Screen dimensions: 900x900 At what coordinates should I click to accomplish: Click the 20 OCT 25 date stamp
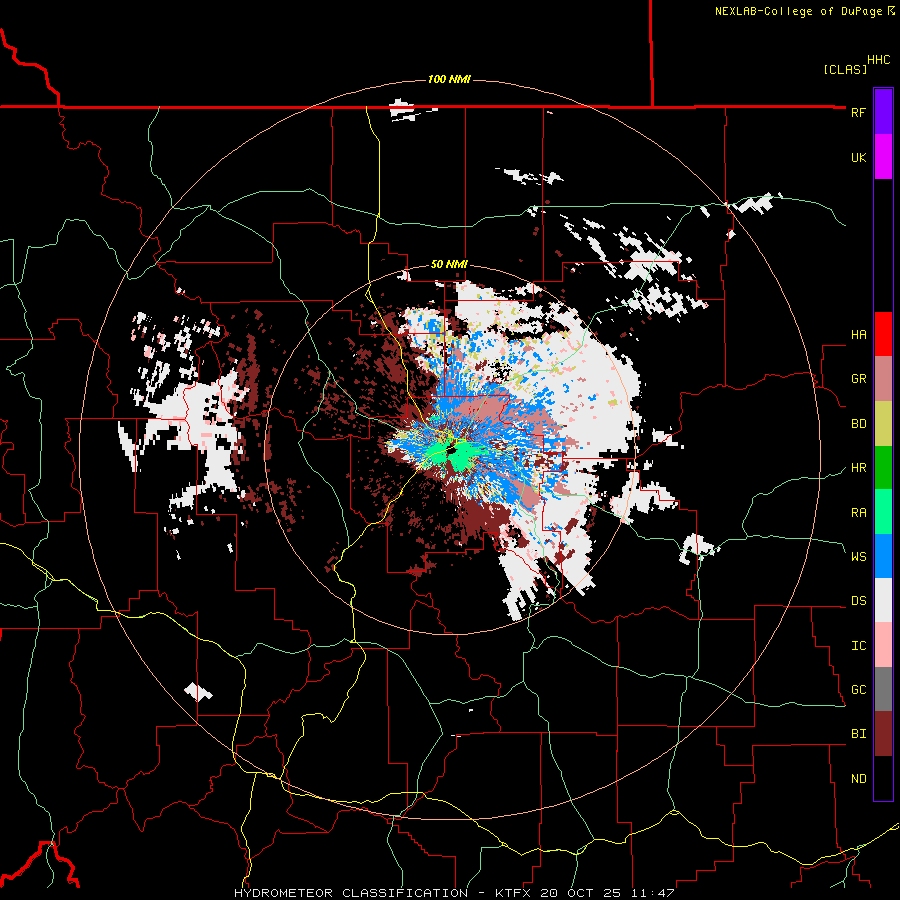pyautogui.click(x=583, y=893)
